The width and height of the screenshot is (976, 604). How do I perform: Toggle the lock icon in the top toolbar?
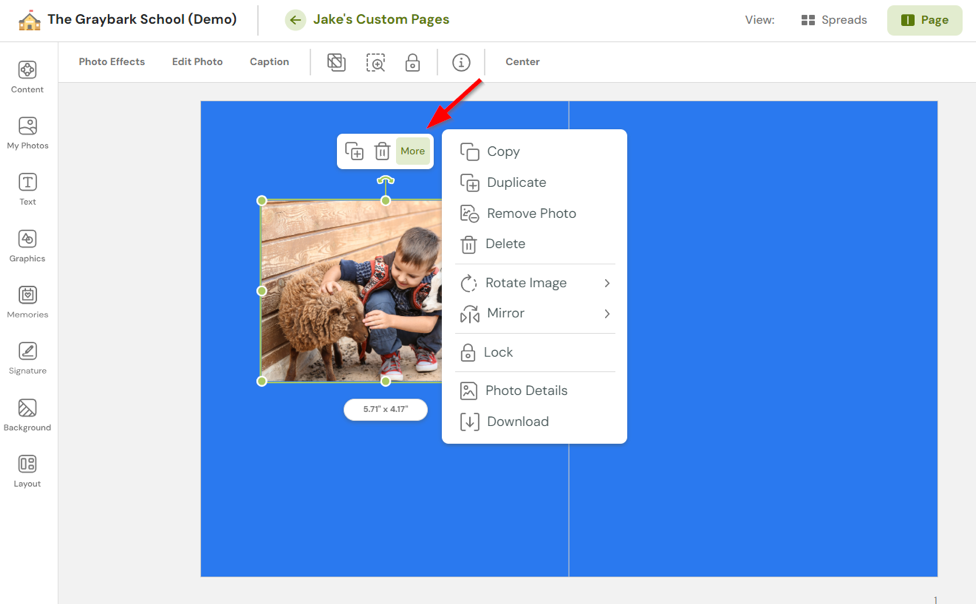tap(412, 62)
